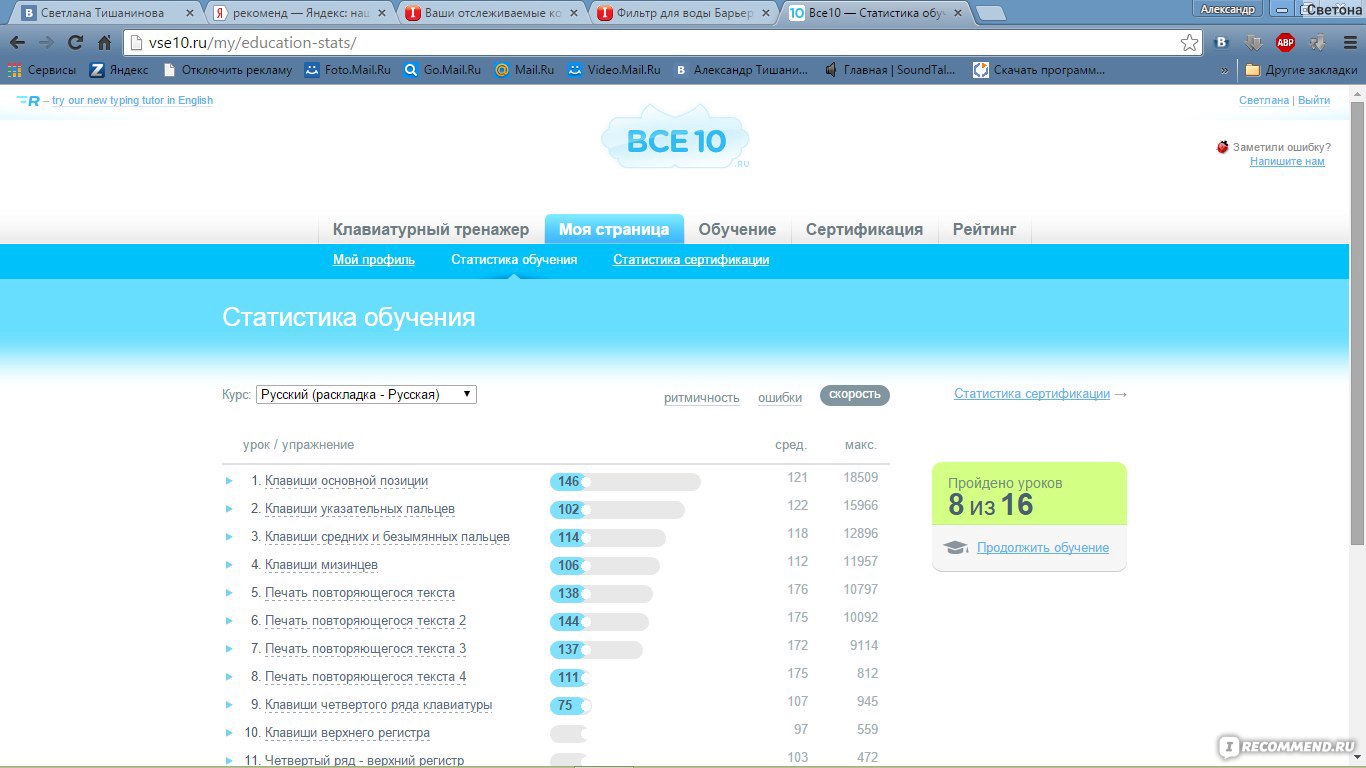Switch to Фильтр для воды Барьер tab
This screenshot has width=1366, height=768.
[x=682, y=13]
